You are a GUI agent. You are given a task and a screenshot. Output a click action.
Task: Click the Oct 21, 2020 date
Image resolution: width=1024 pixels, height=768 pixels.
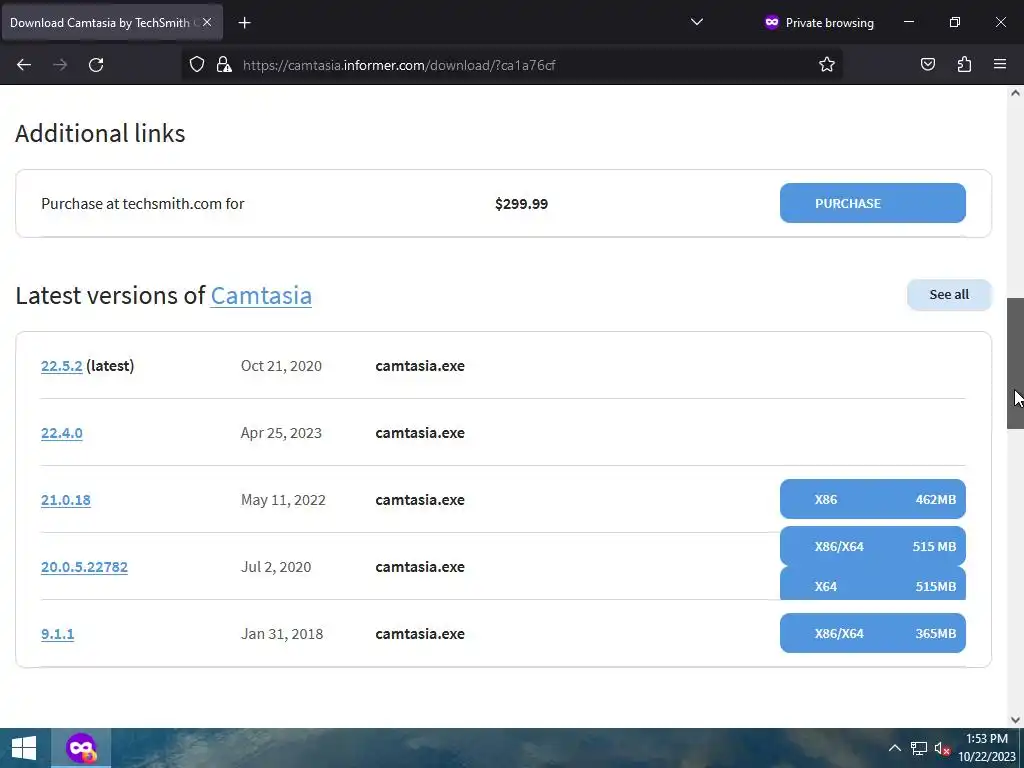[281, 366]
